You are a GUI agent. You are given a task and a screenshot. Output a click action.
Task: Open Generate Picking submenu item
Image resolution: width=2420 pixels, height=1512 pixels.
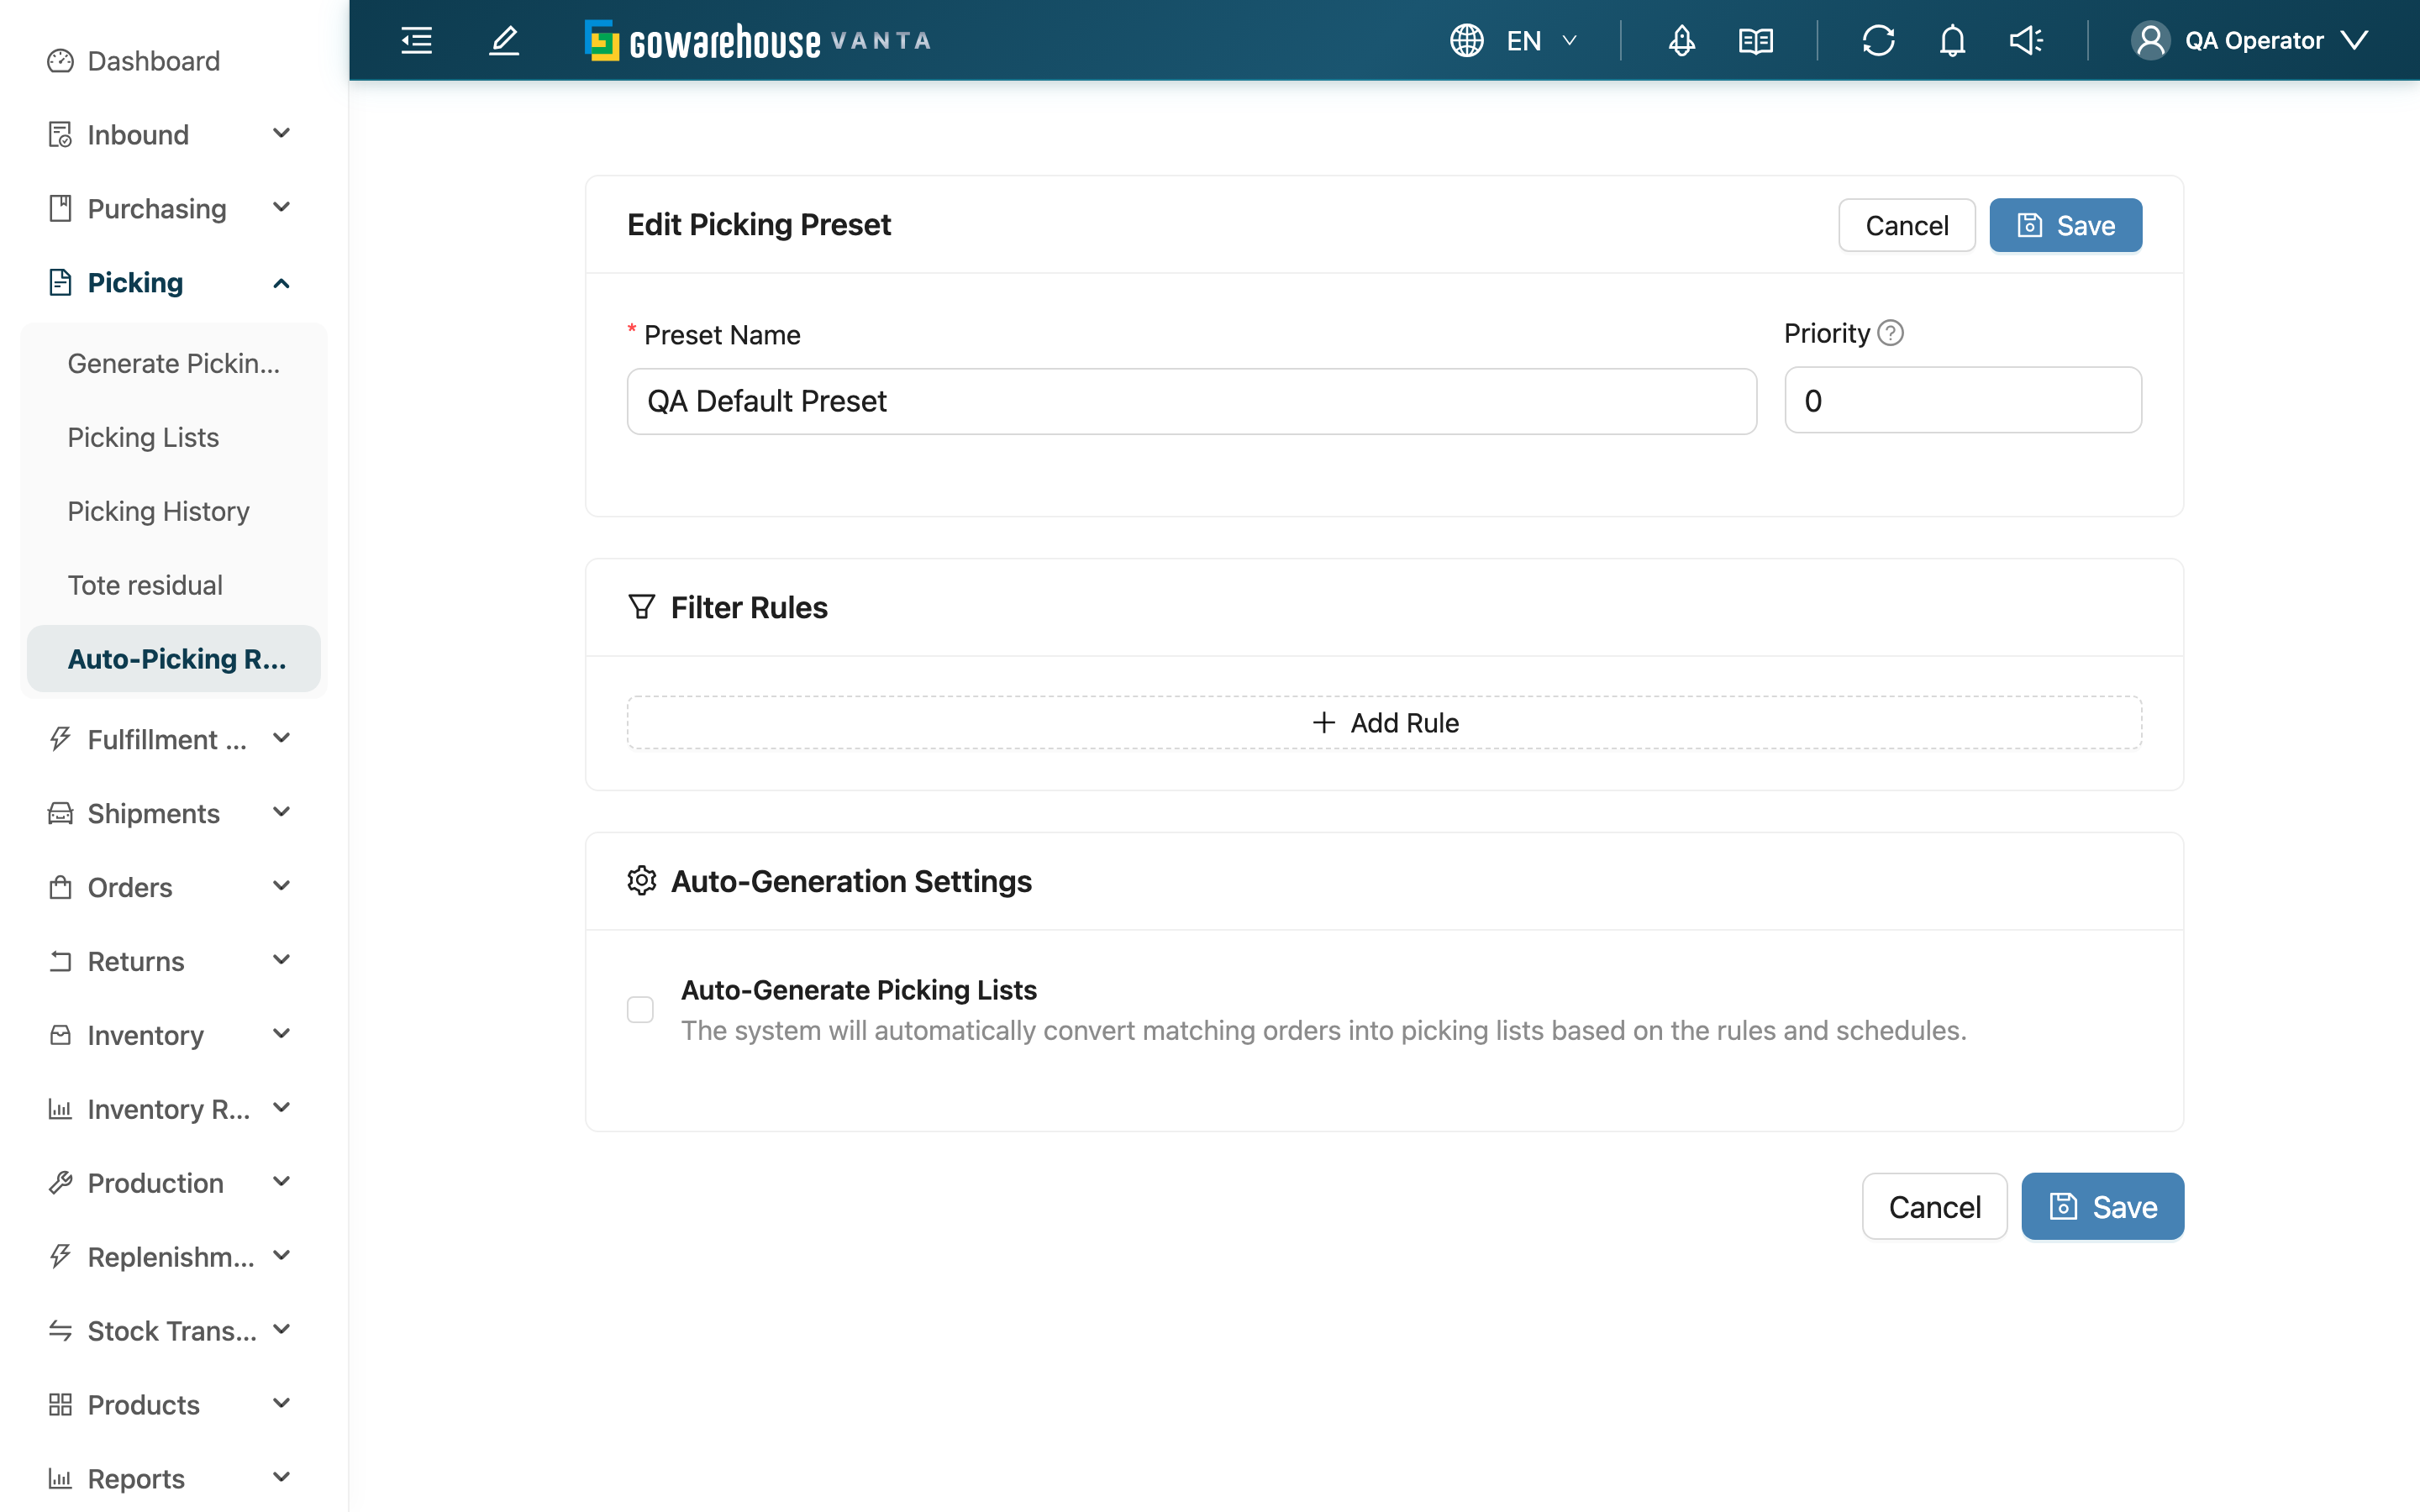174,363
